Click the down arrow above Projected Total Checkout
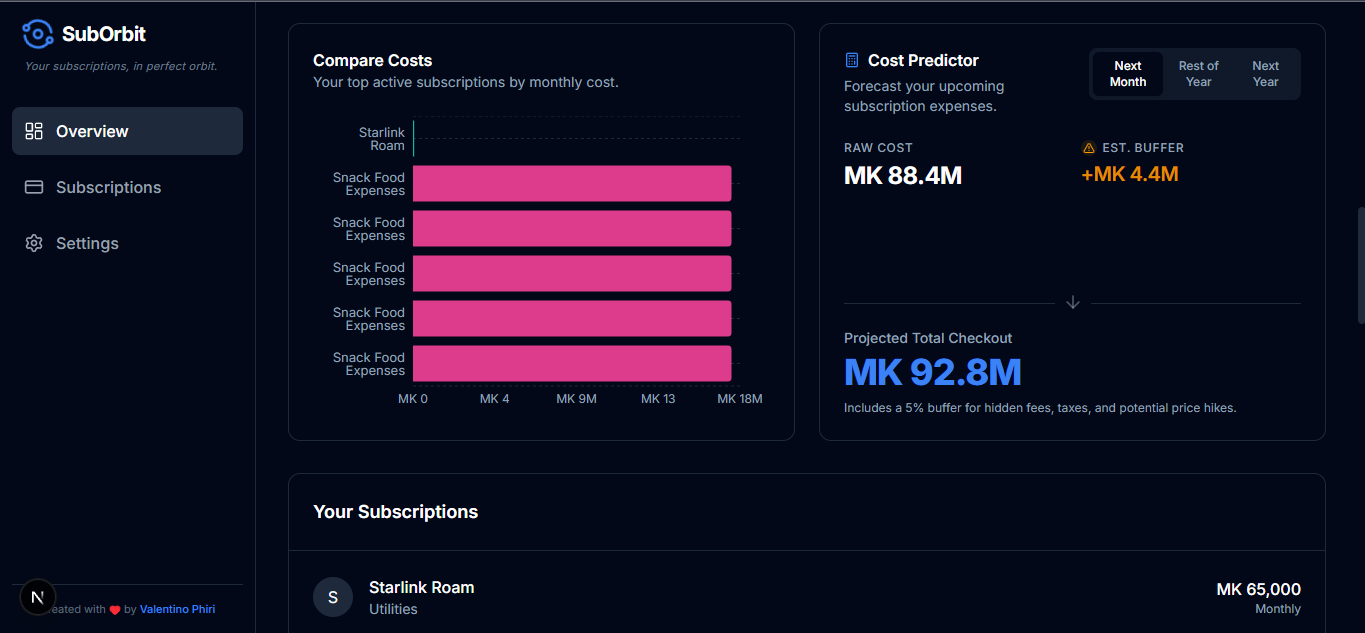The width and height of the screenshot is (1365, 633). click(1073, 302)
